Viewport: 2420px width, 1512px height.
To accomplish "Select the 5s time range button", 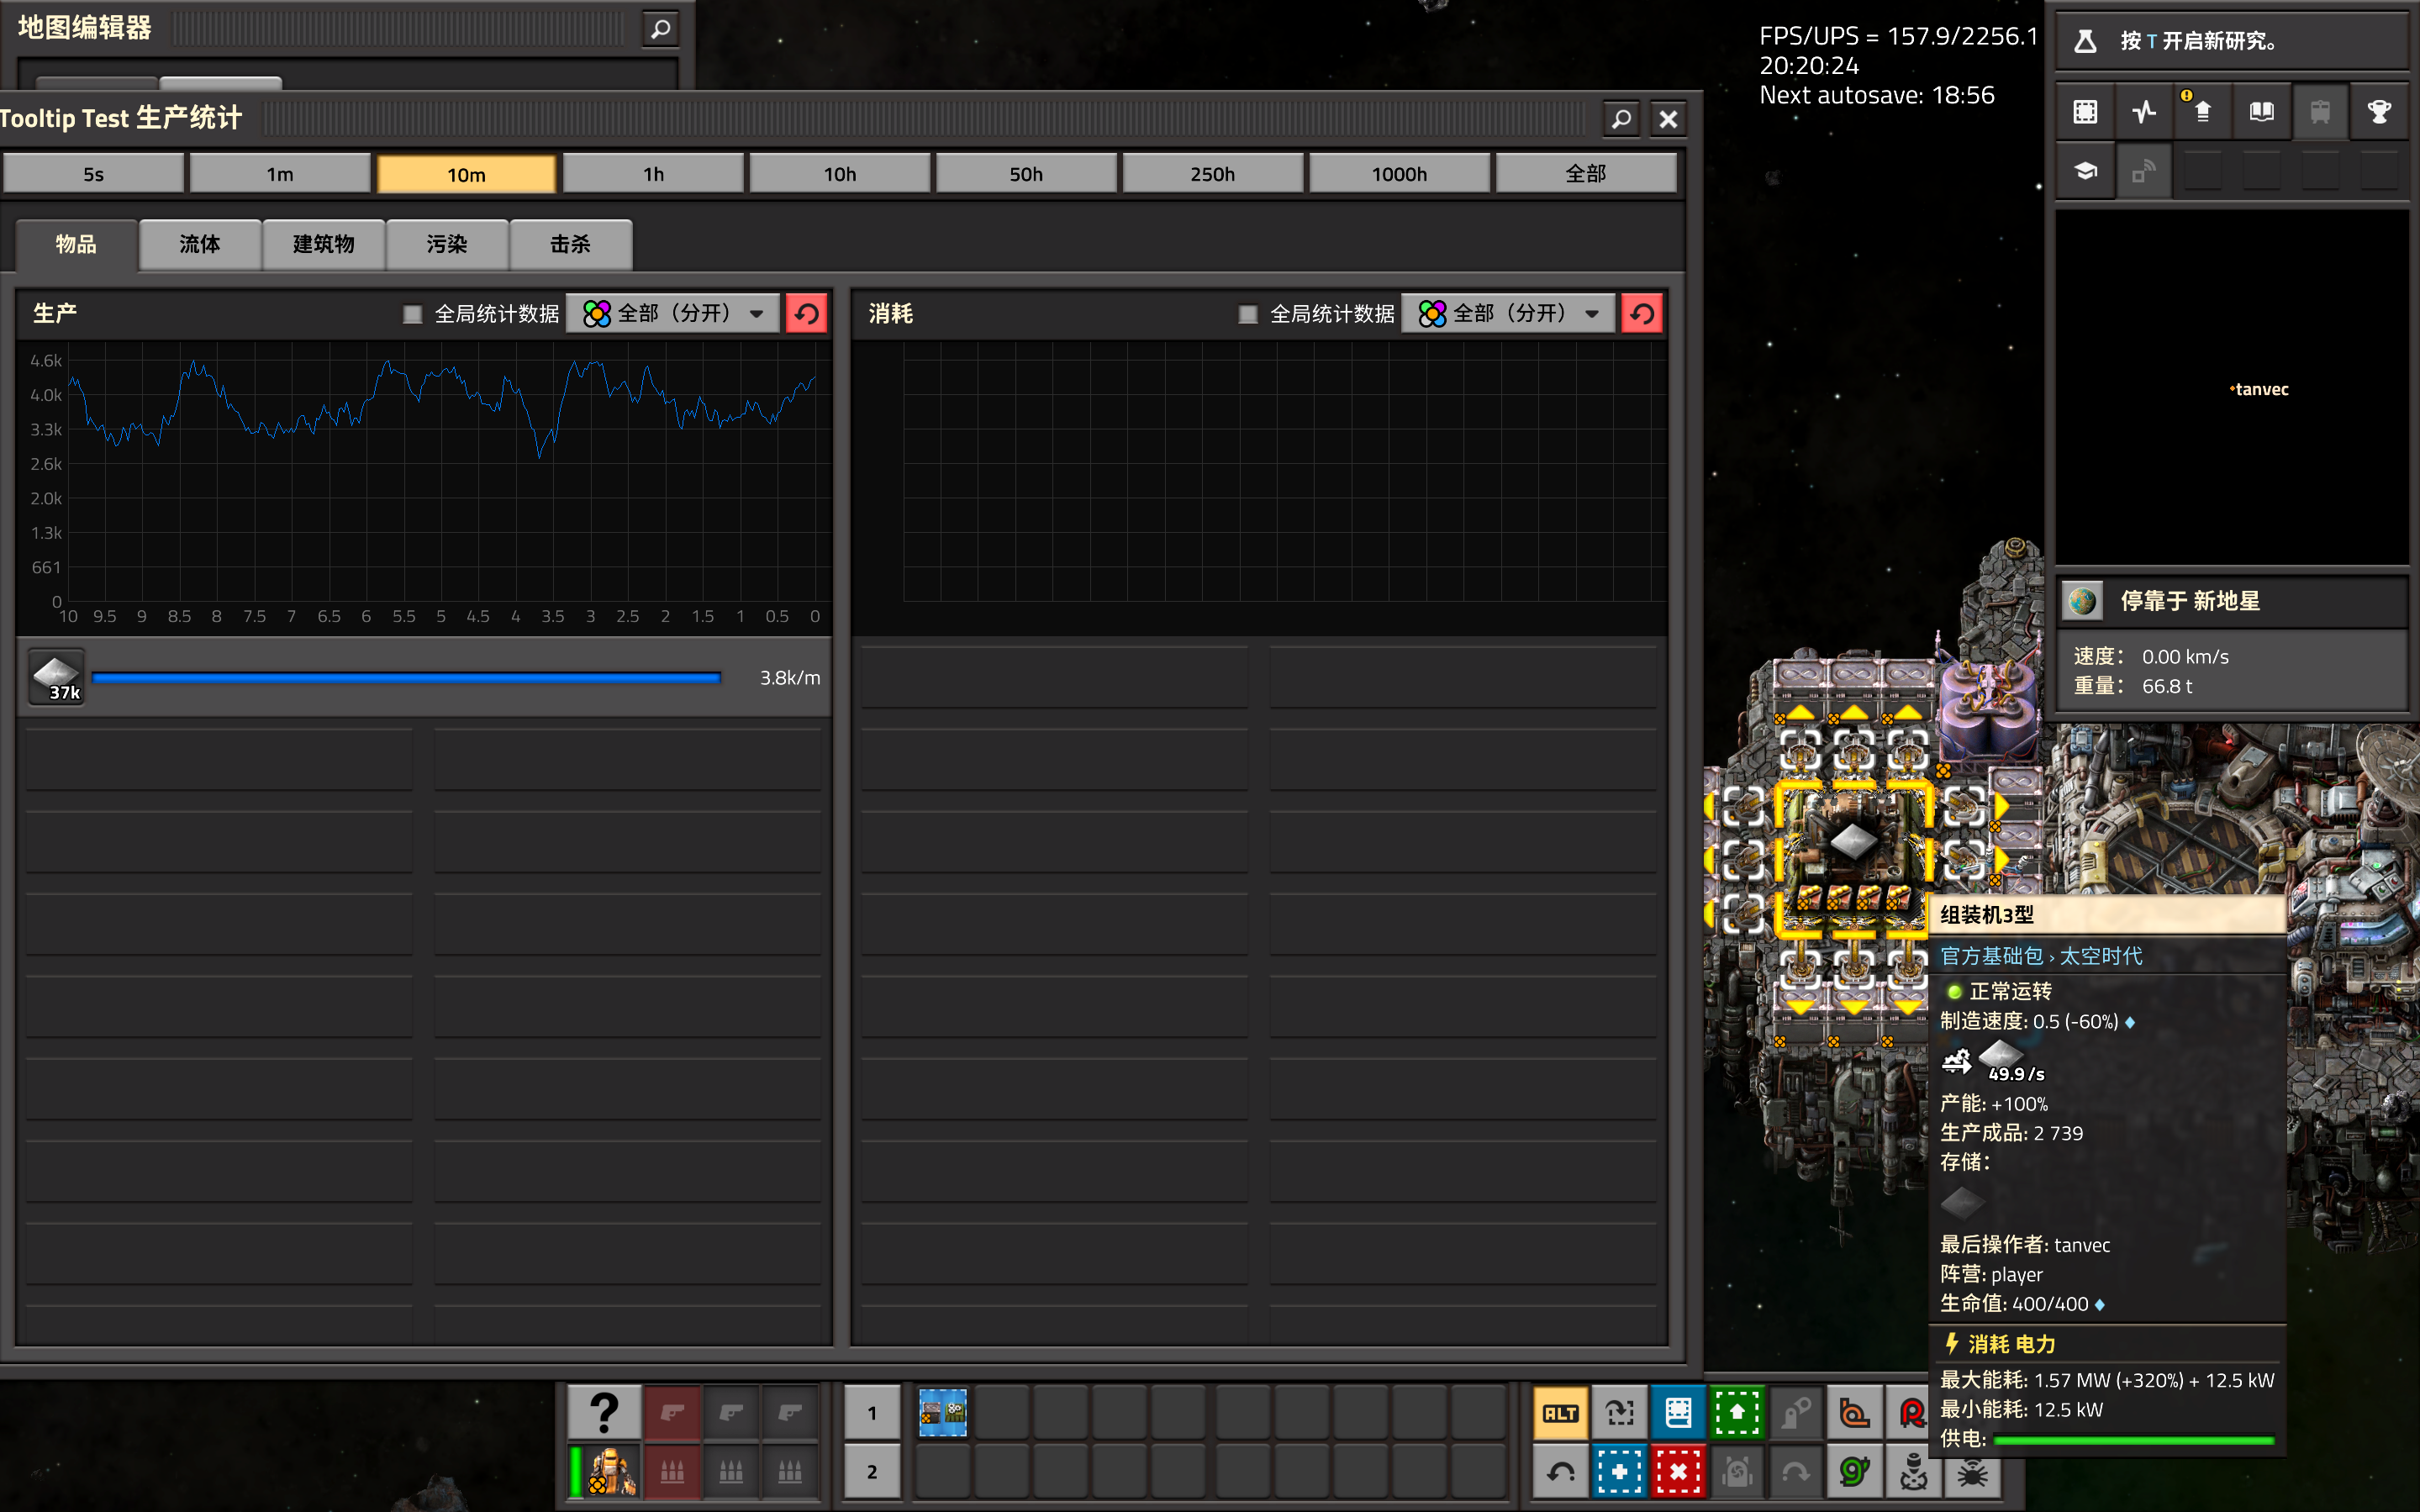I will point(93,174).
